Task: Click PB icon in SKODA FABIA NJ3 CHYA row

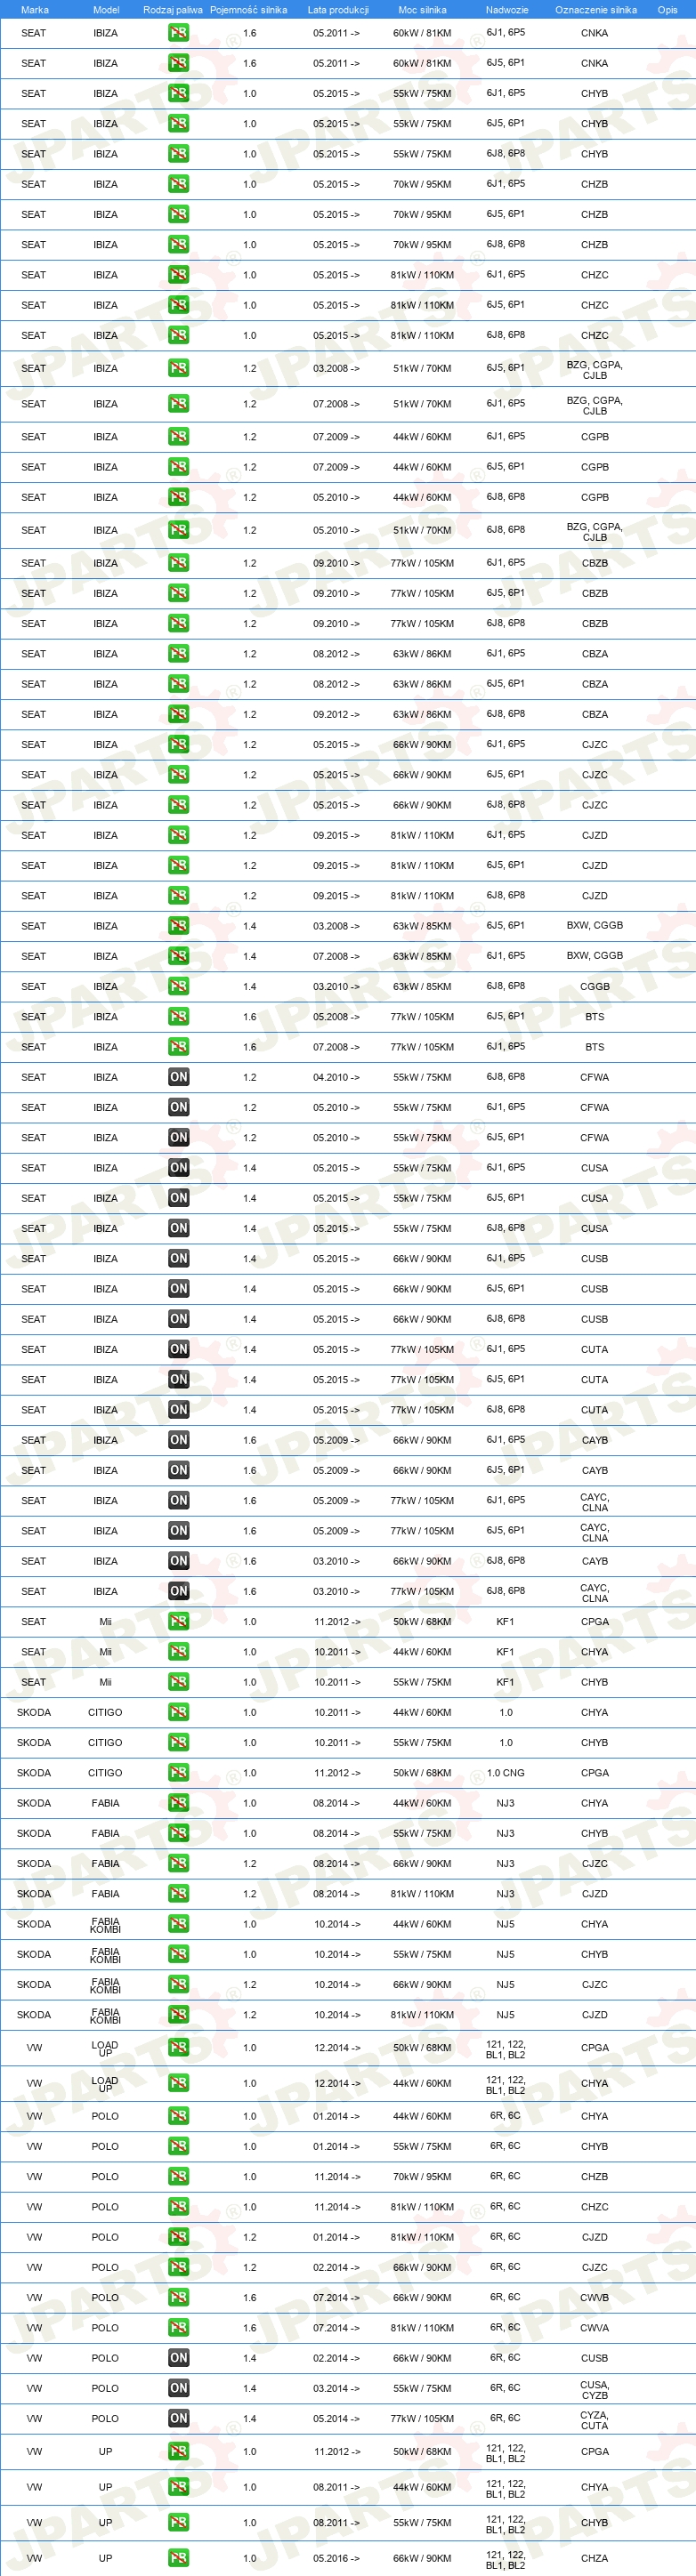Action: click(178, 1802)
